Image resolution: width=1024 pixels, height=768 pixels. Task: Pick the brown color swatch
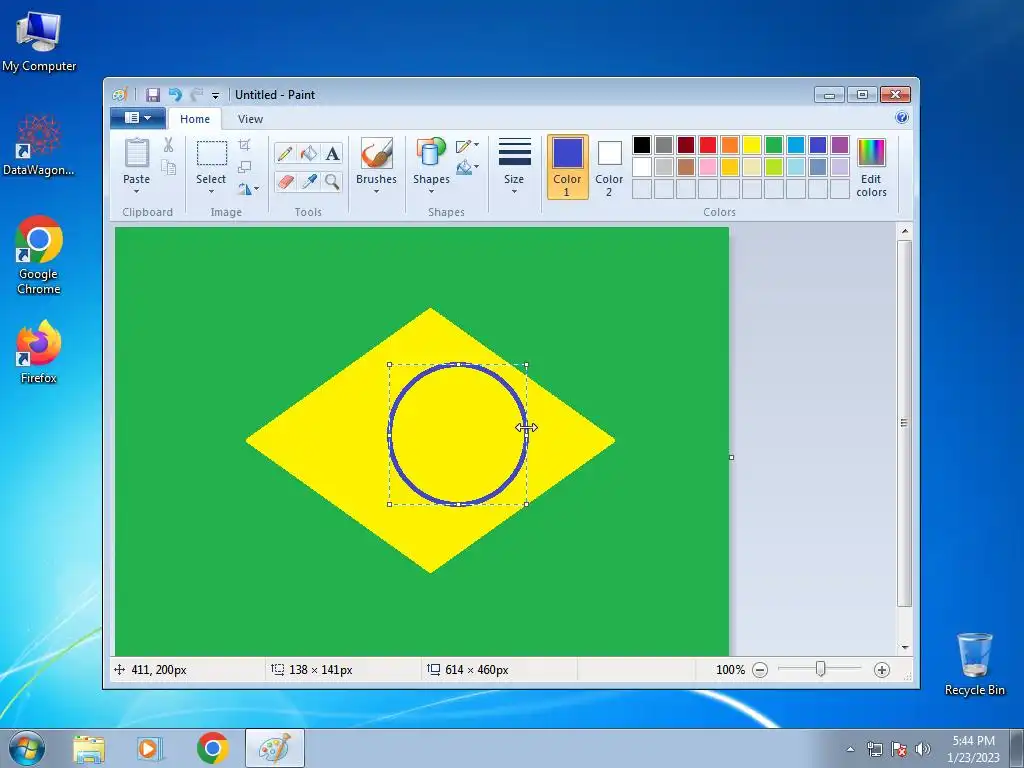[686, 167]
